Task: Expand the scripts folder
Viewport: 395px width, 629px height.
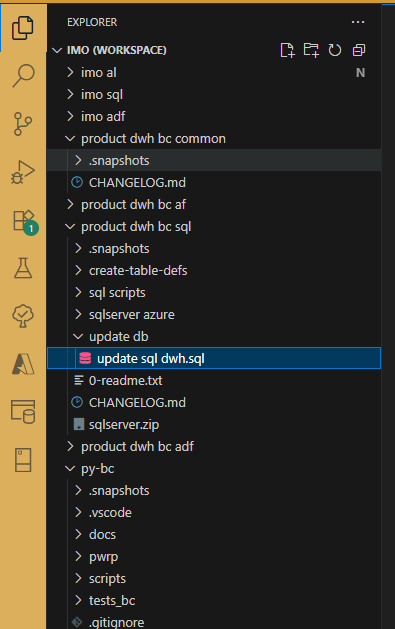Action: click(78, 578)
